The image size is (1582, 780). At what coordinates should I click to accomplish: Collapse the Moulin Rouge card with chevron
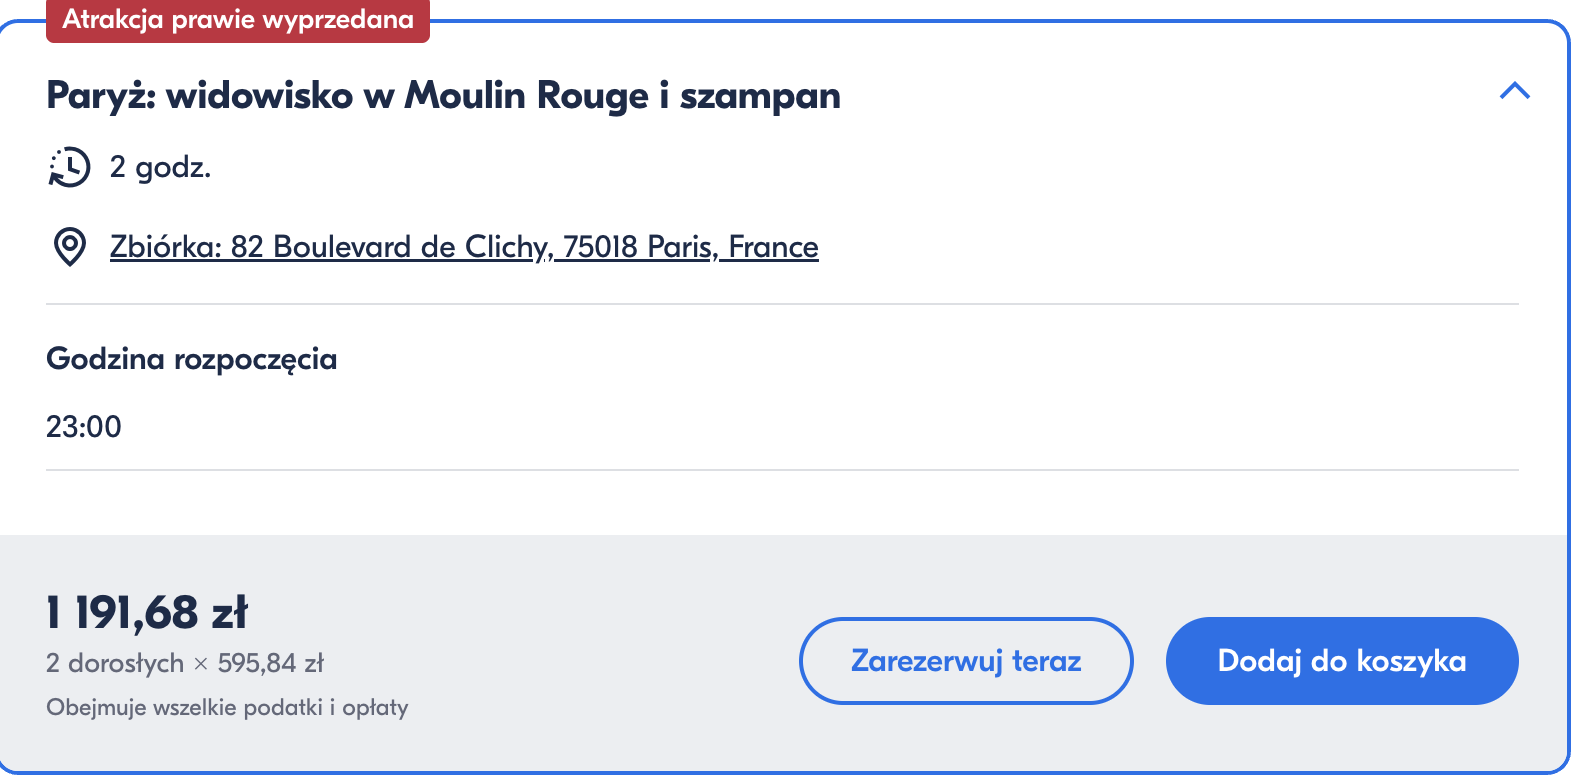pos(1515,91)
